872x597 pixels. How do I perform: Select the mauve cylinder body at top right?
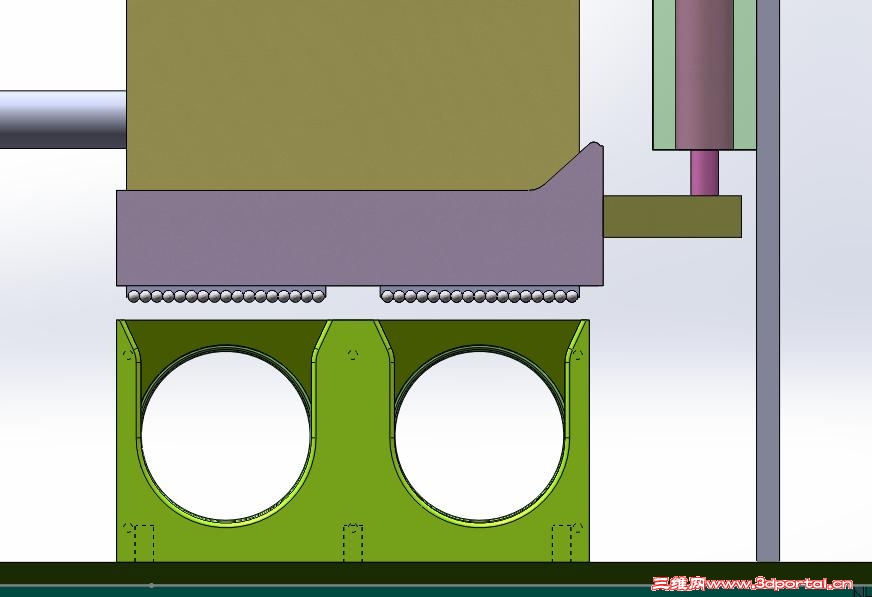[705, 74]
